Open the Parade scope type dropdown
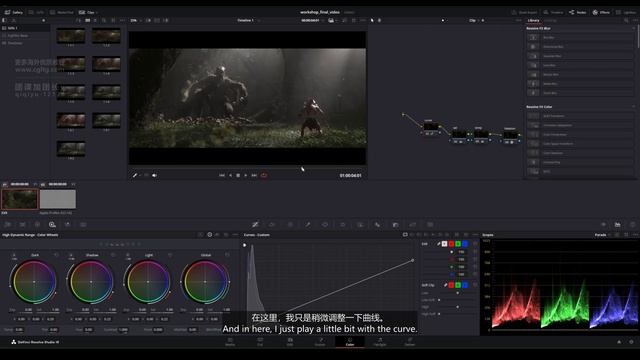The image size is (640, 360). [602, 235]
